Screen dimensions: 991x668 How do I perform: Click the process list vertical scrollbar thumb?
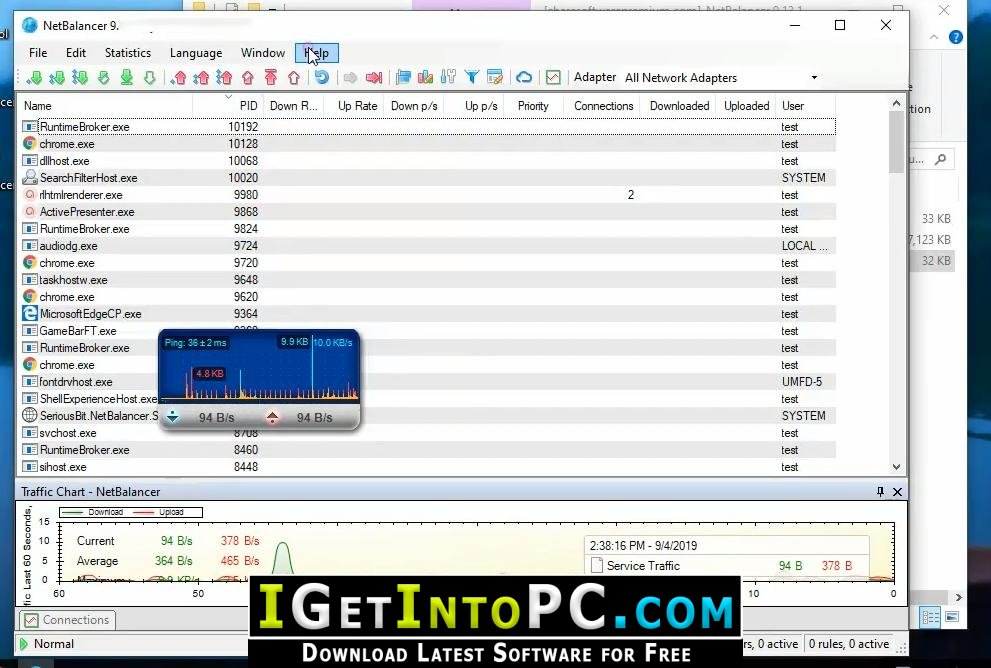pos(896,142)
